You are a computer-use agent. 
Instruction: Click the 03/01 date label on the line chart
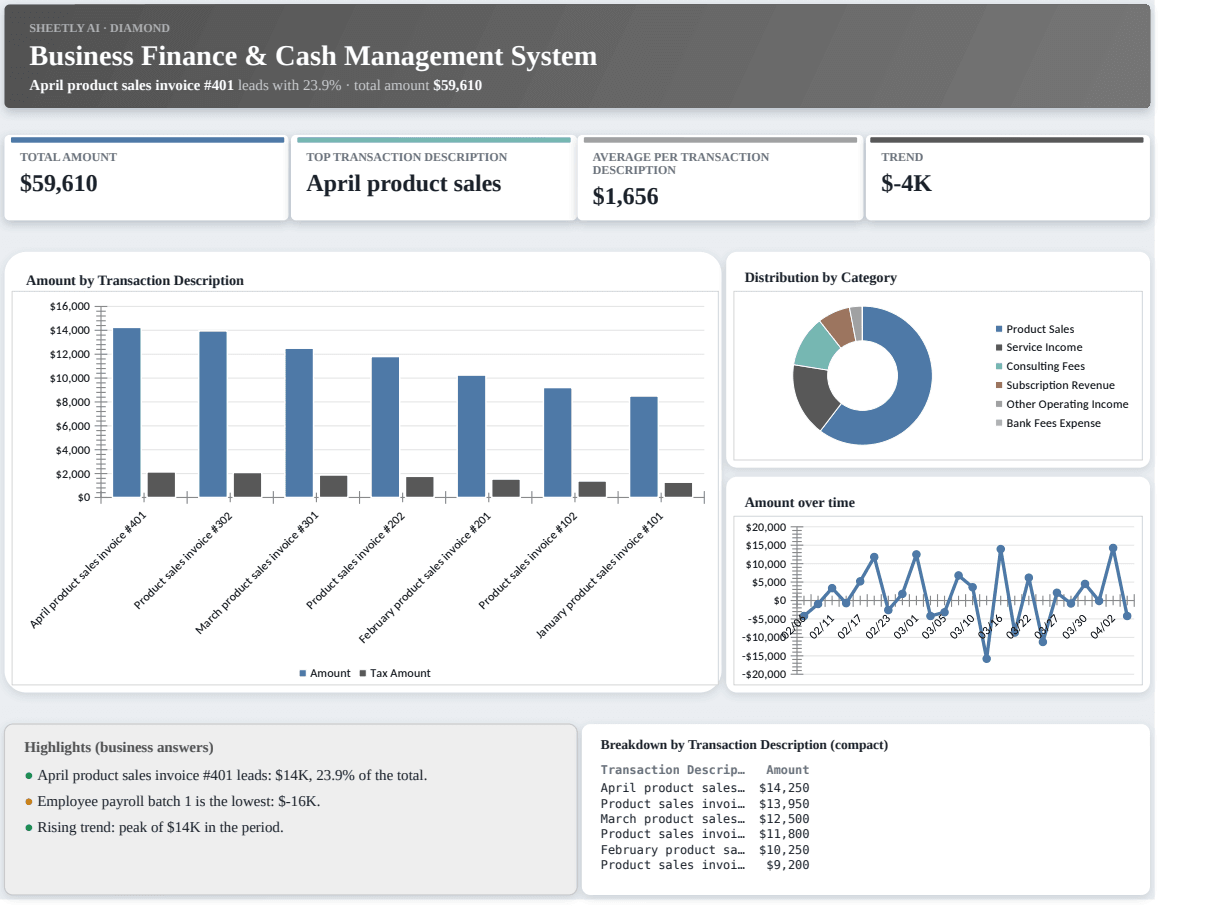point(906,626)
